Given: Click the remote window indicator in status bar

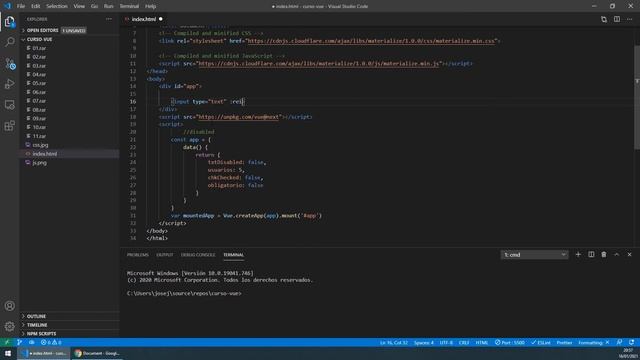Looking at the screenshot, I should point(7,342).
